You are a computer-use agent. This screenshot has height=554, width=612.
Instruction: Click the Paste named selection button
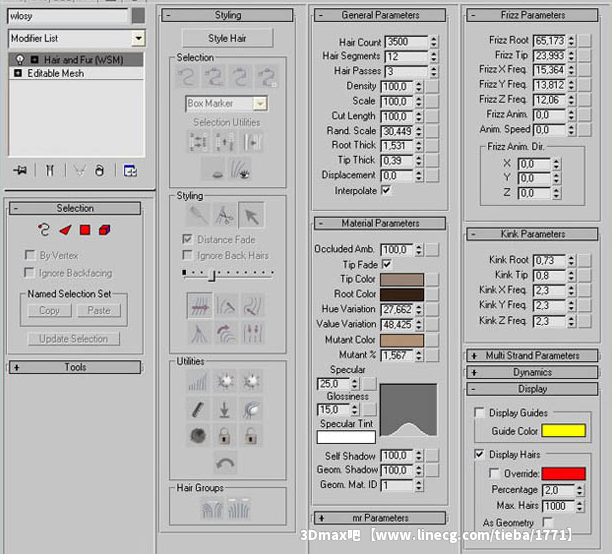click(99, 311)
